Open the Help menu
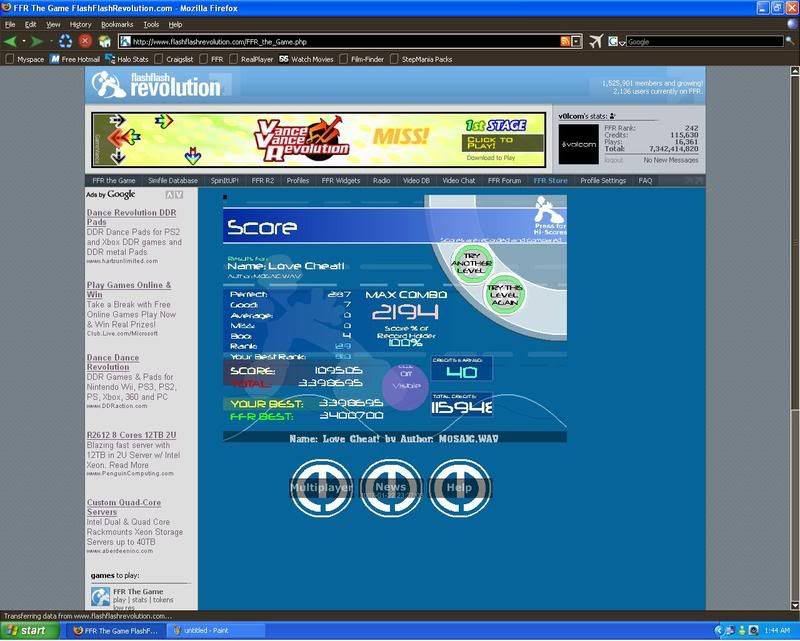 [x=176, y=24]
